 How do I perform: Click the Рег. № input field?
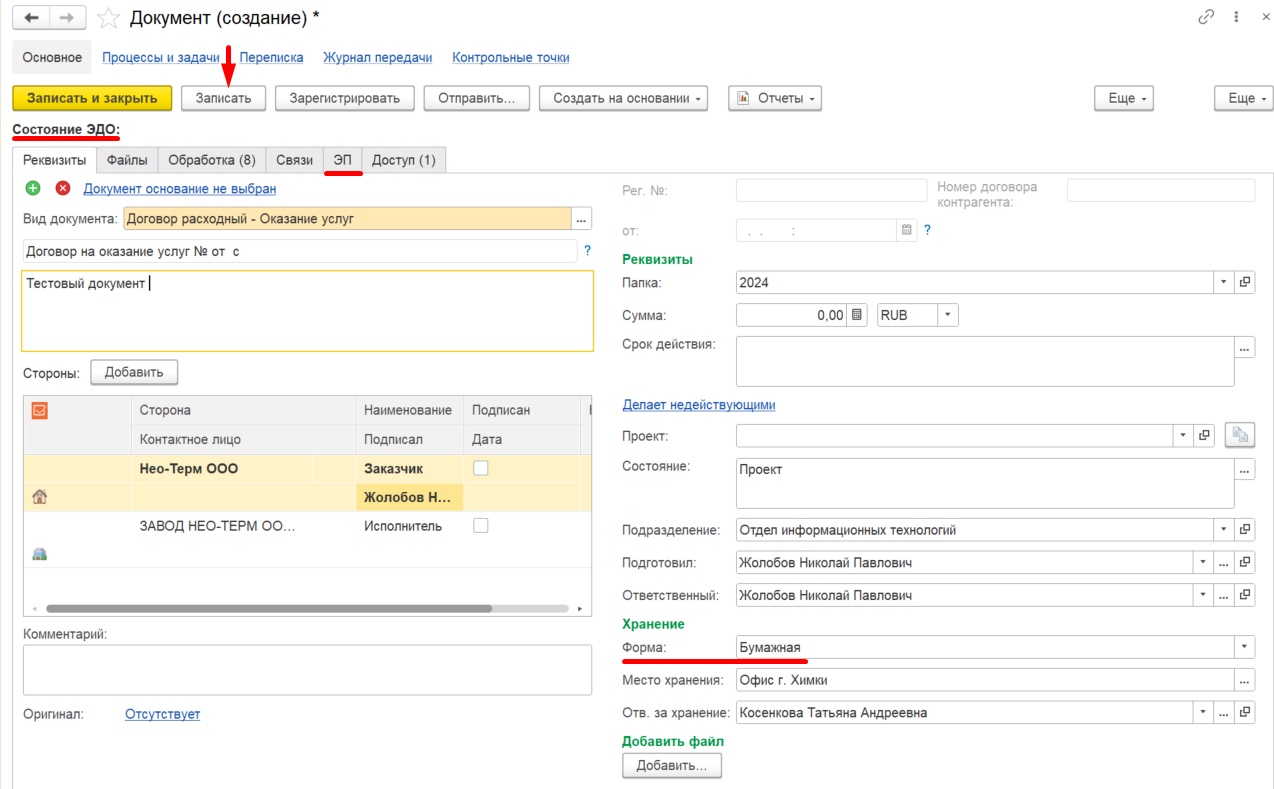(x=832, y=191)
